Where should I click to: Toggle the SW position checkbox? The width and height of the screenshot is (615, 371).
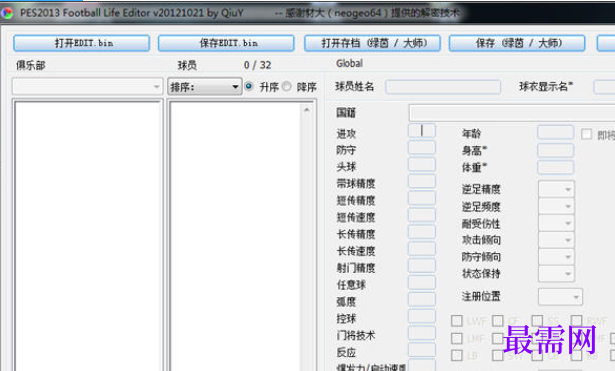[498, 355]
